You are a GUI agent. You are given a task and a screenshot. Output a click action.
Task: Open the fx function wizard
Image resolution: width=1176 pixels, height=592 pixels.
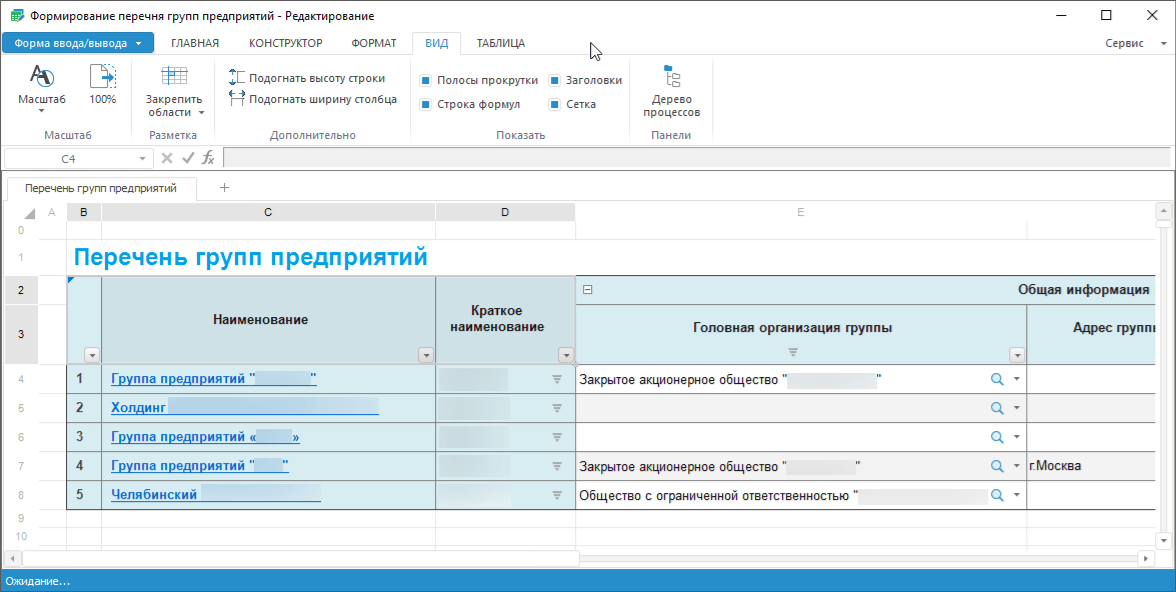point(208,158)
